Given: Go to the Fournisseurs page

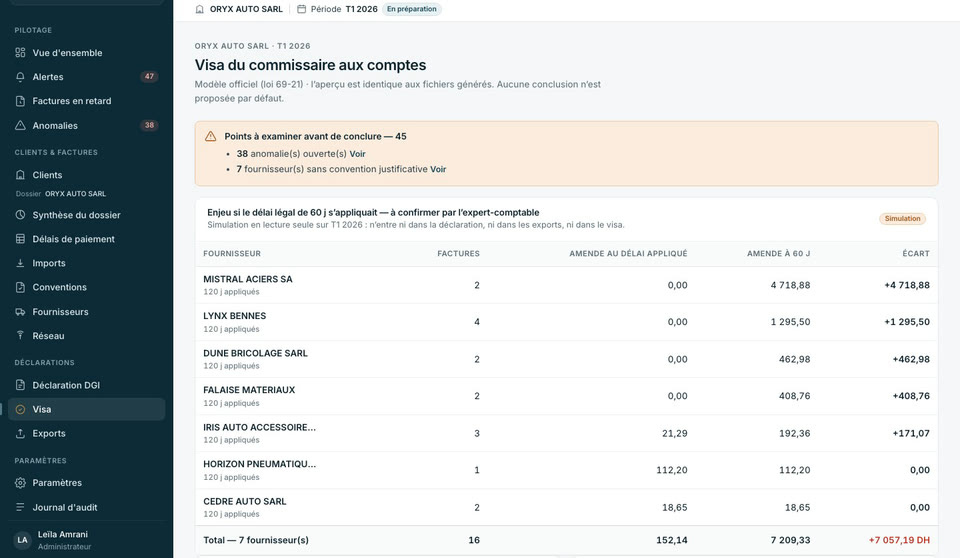Looking at the screenshot, I should coord(86,312).
